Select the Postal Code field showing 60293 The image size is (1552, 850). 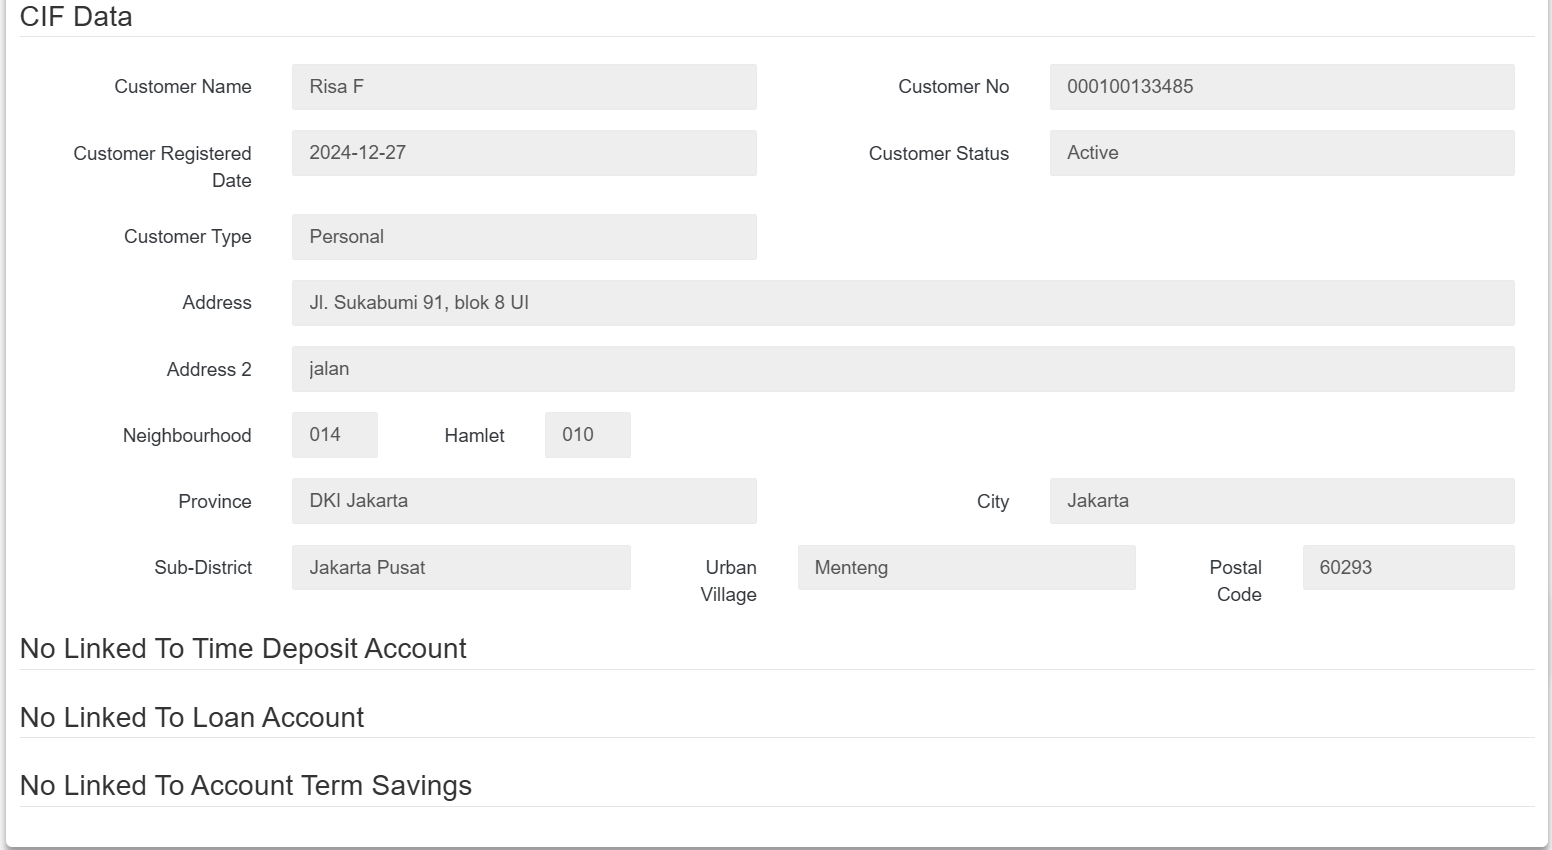[x=1407, y=567]
